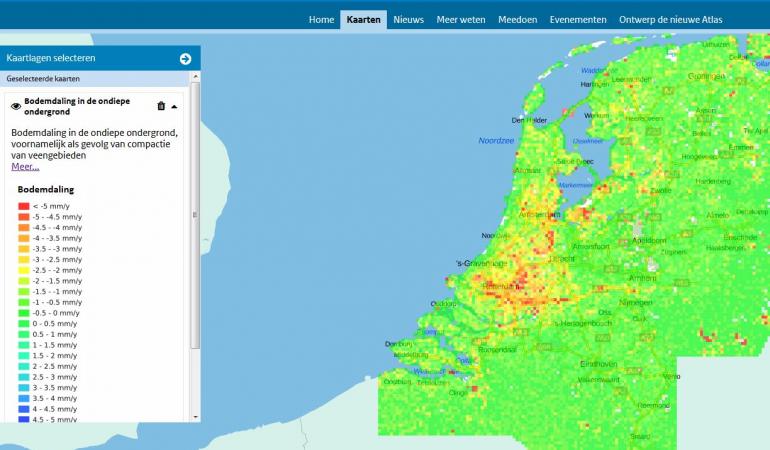770x450 pixels.
Task: Open the Evenementen menu item
Action: pyautogui.click(x=578, y=20)
